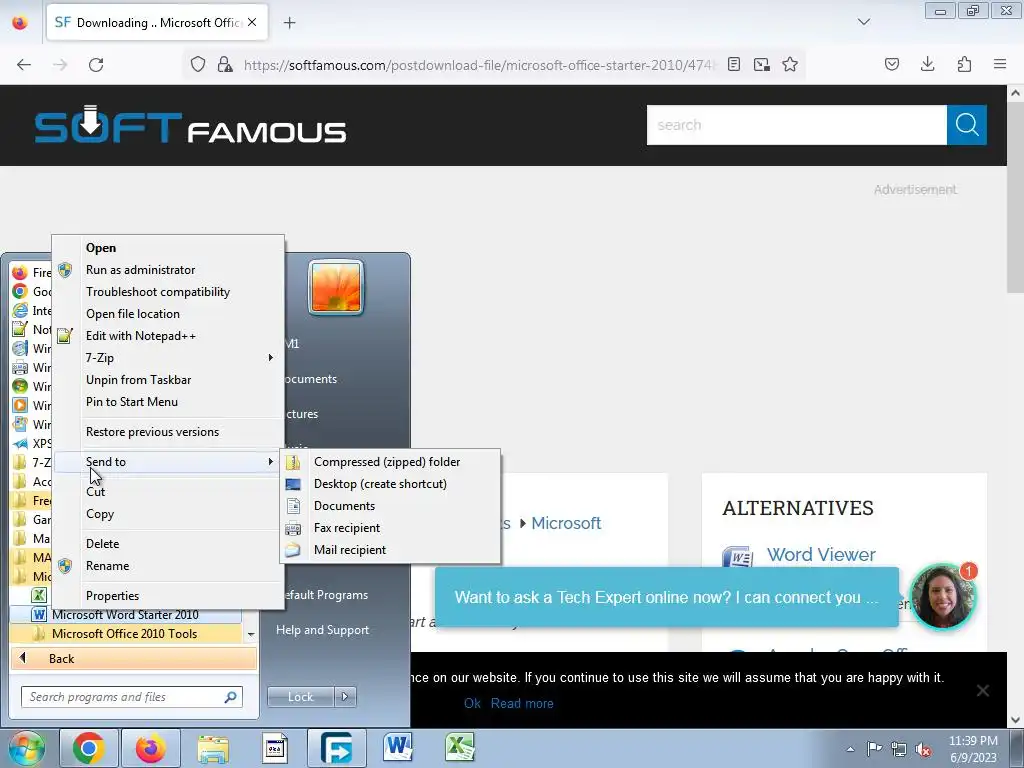Click the Windows Start orb
Image resolution: width=1024 pixels, height=768 pixels.
pyautogui.click(x=26, y=748)
